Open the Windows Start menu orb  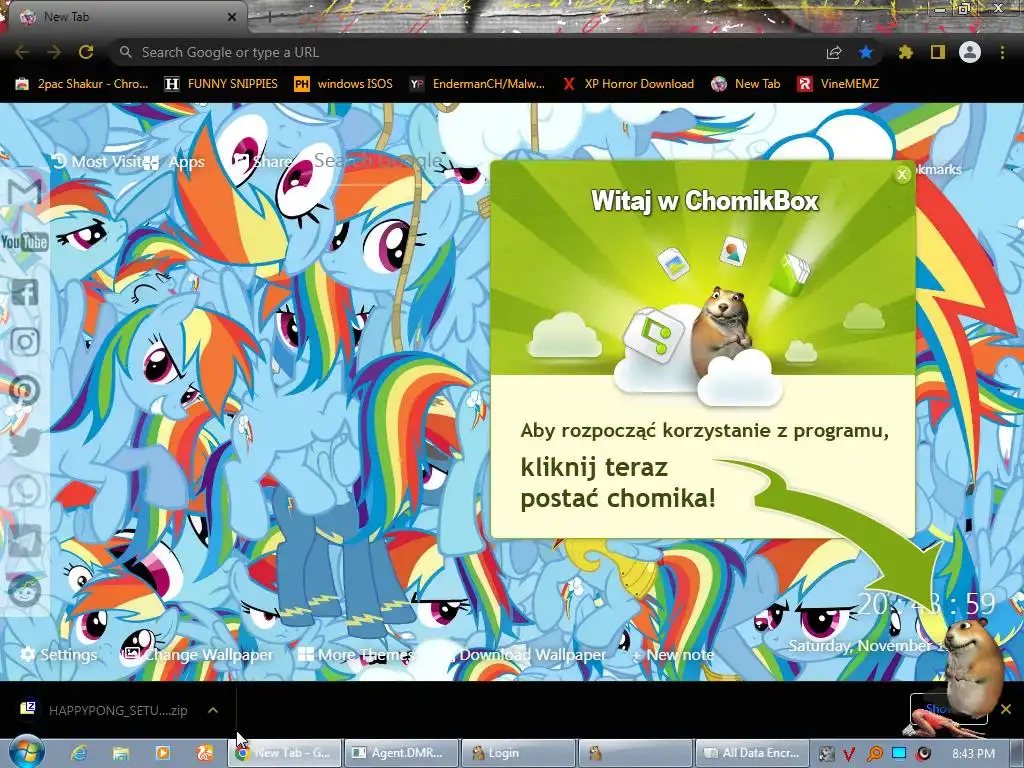[26, 752]
